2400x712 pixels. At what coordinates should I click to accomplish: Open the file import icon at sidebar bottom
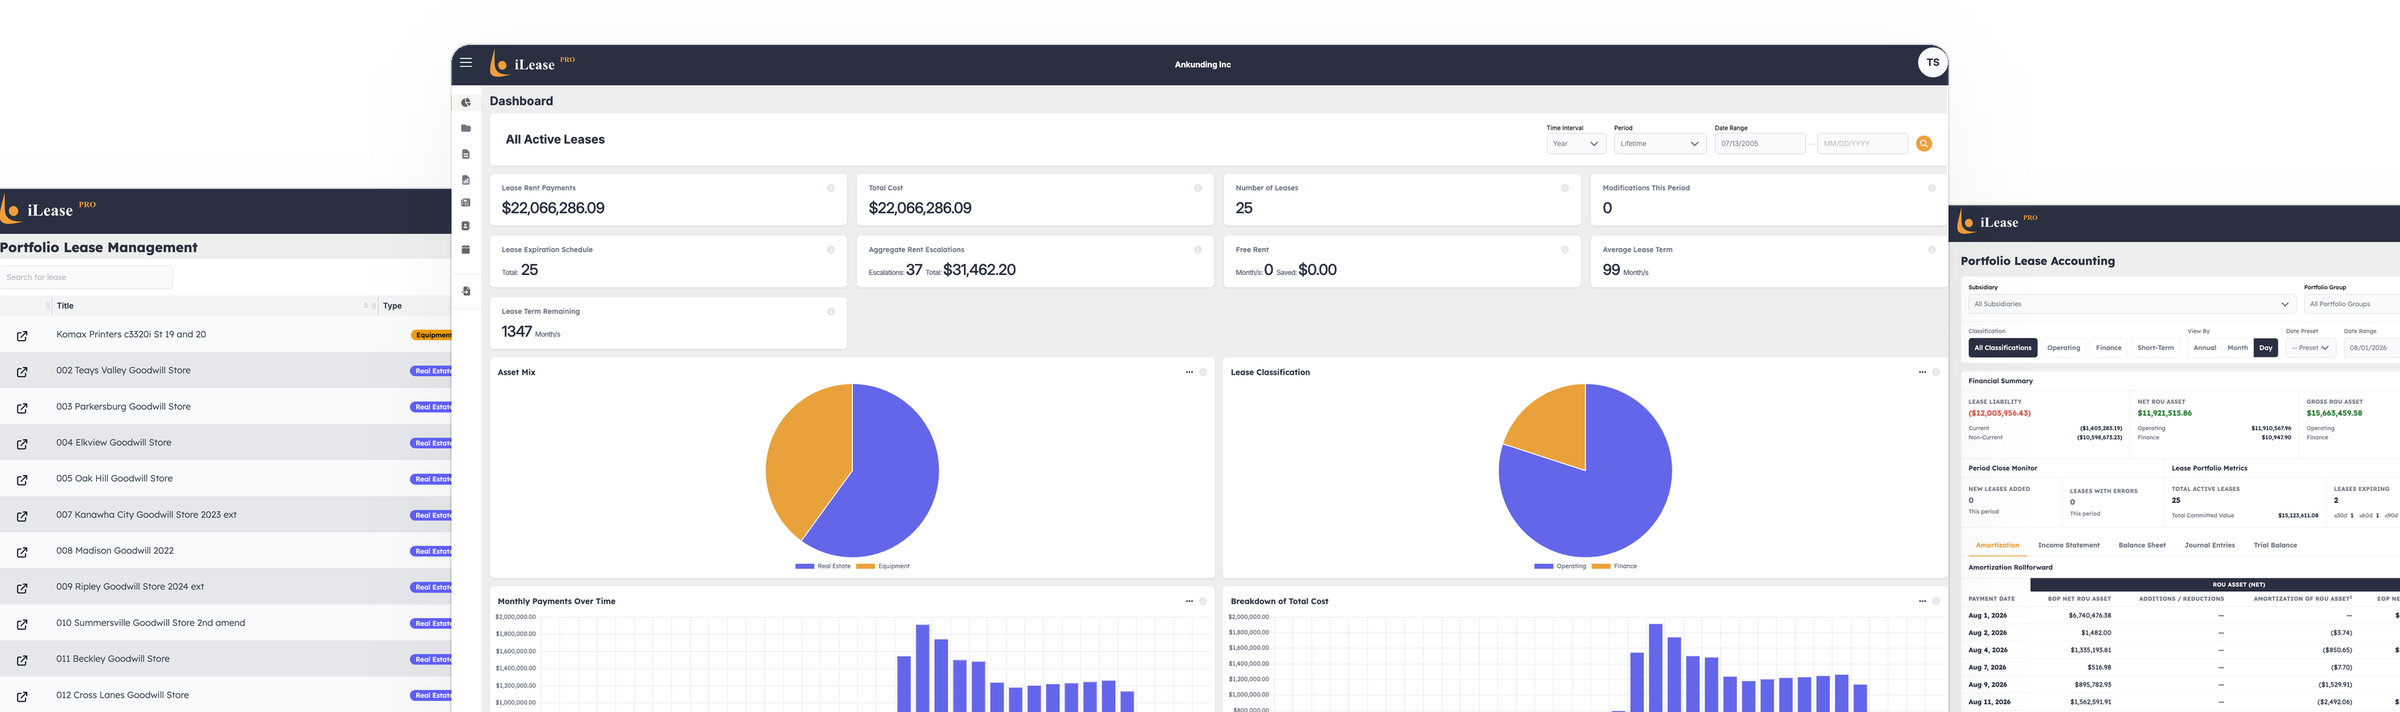tap(466, 291)
